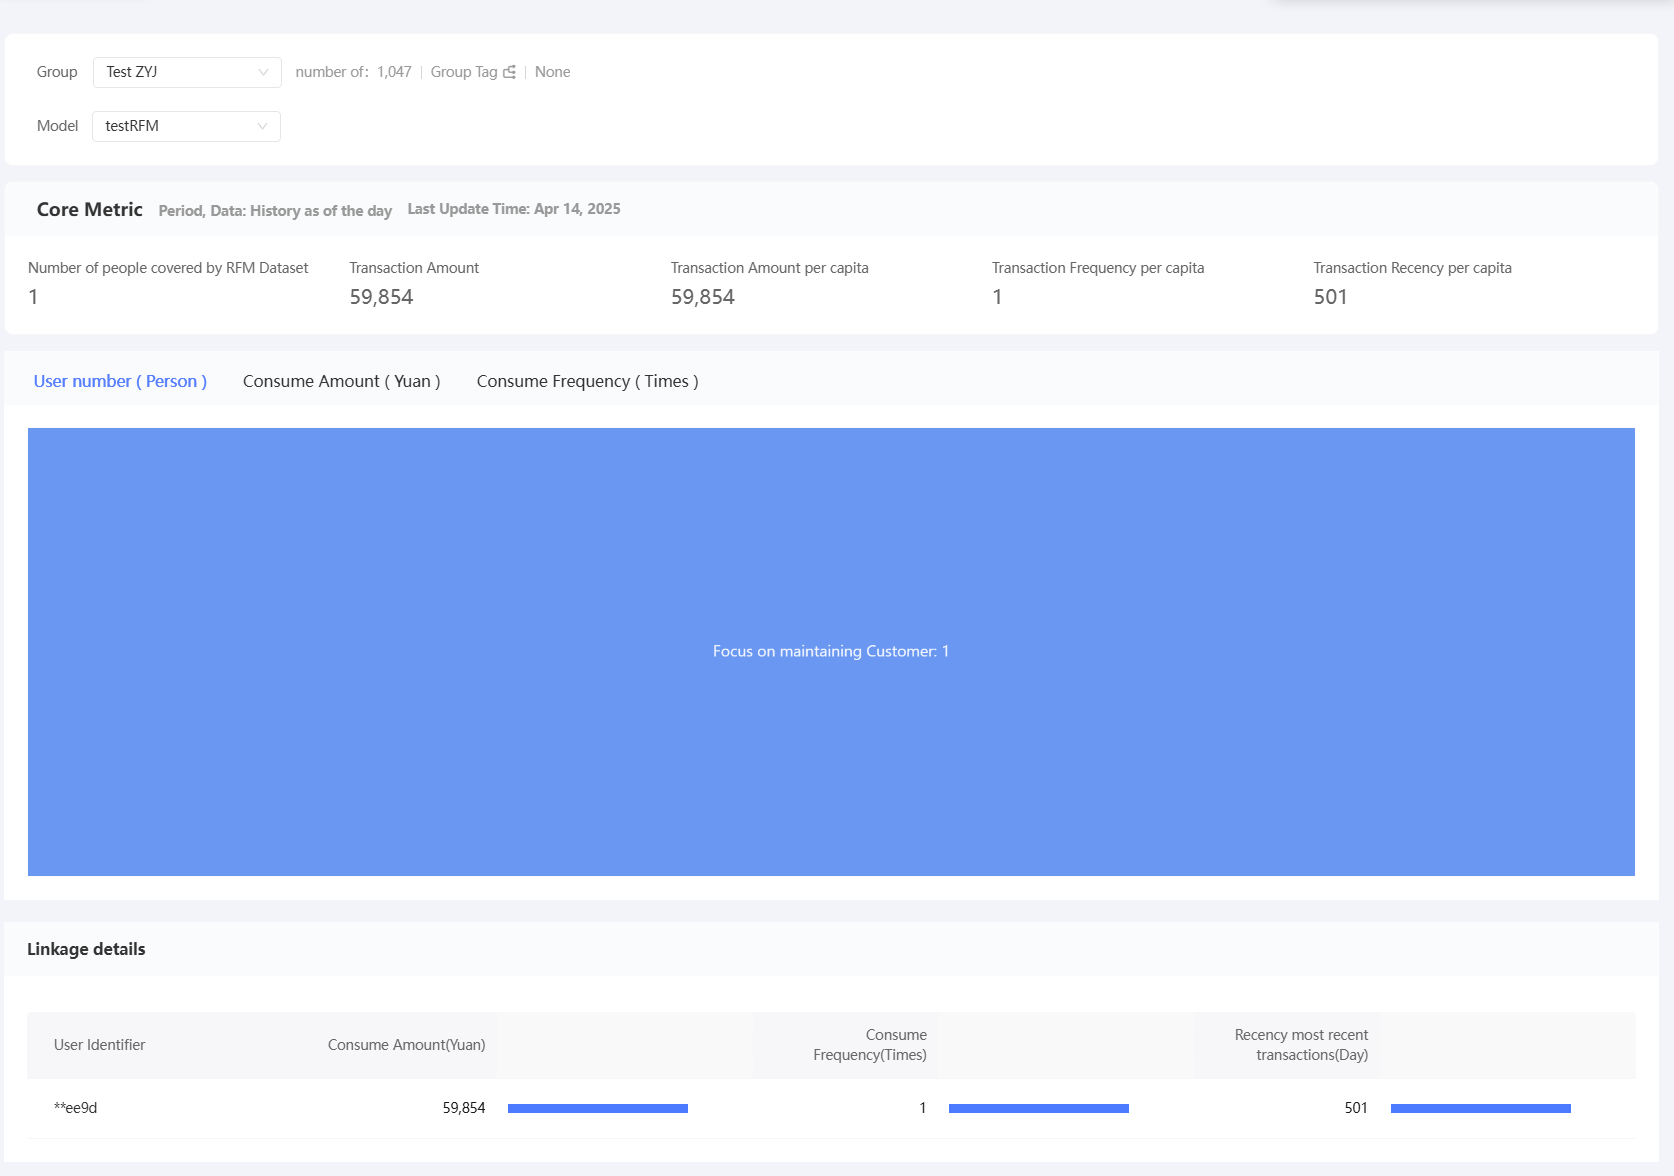Expand the Test ZYJ group dropdown arrow
The height and width of the screenshot is (1176, 1674).
coord(263,72)
